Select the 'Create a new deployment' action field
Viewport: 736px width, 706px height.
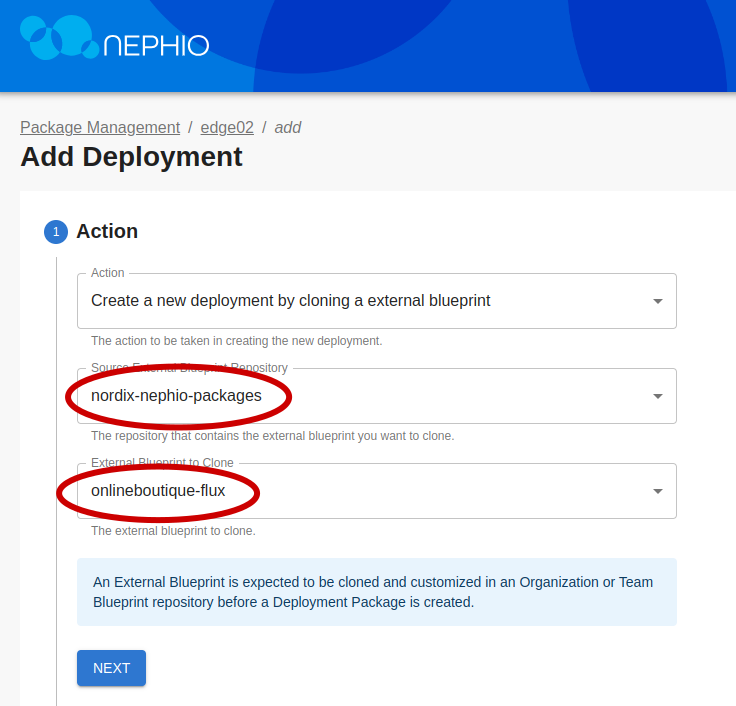click(x=360, y=301)
